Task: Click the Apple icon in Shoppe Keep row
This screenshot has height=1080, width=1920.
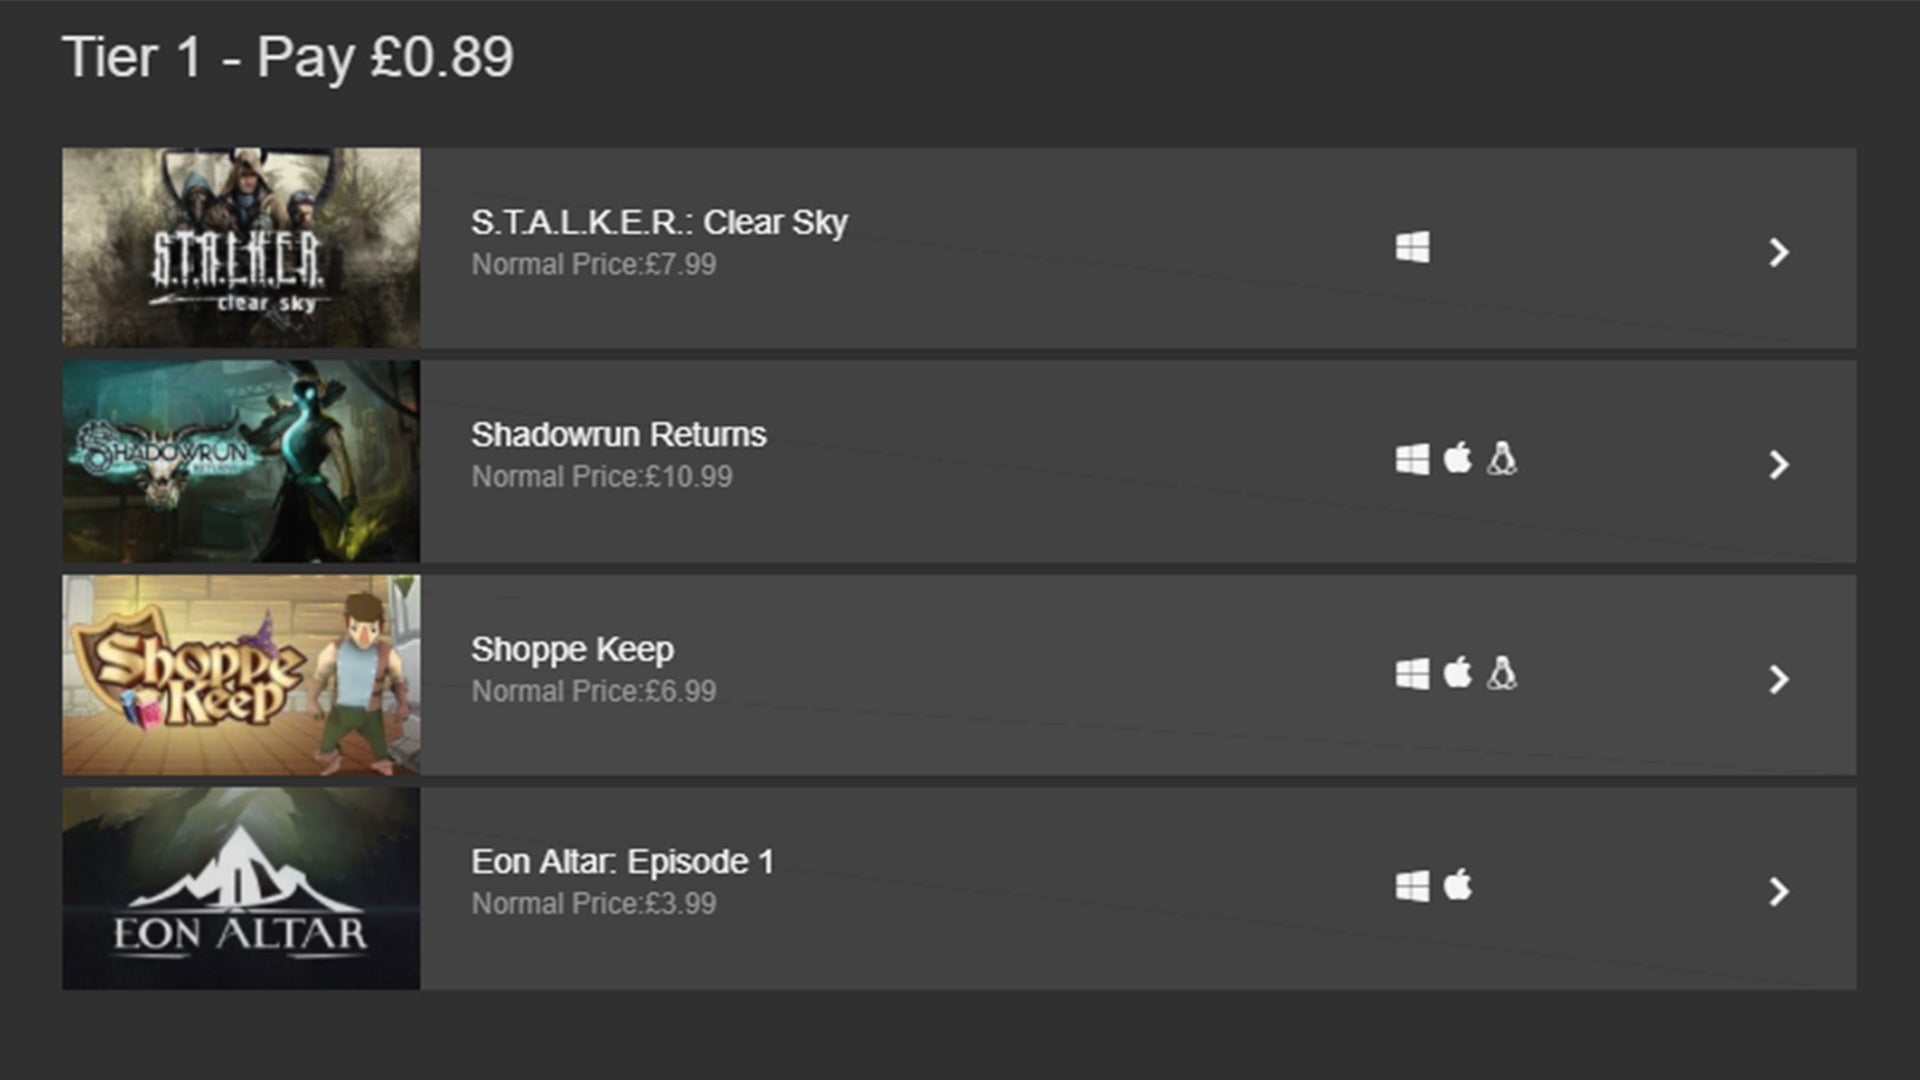Action: pyautogui.click(x=1458, y=672)
